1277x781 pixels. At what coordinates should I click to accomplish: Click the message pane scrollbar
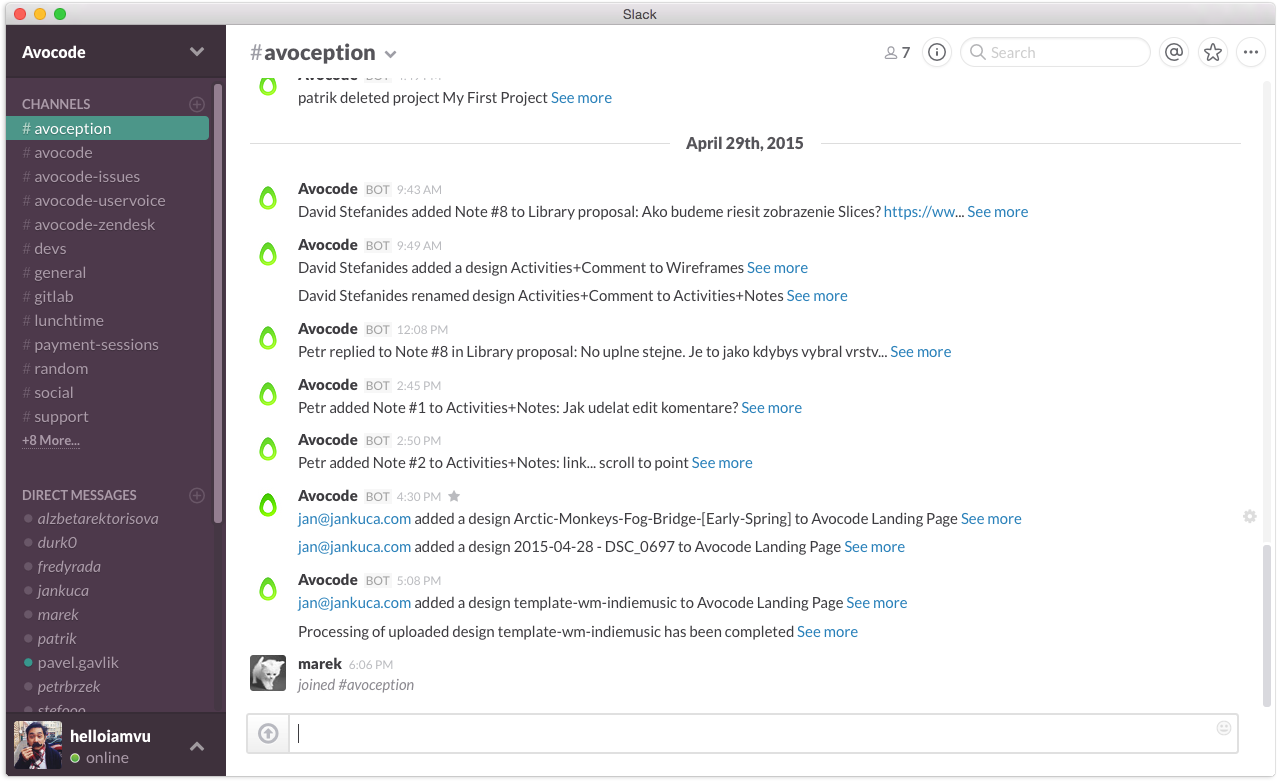click(1267, 625)
